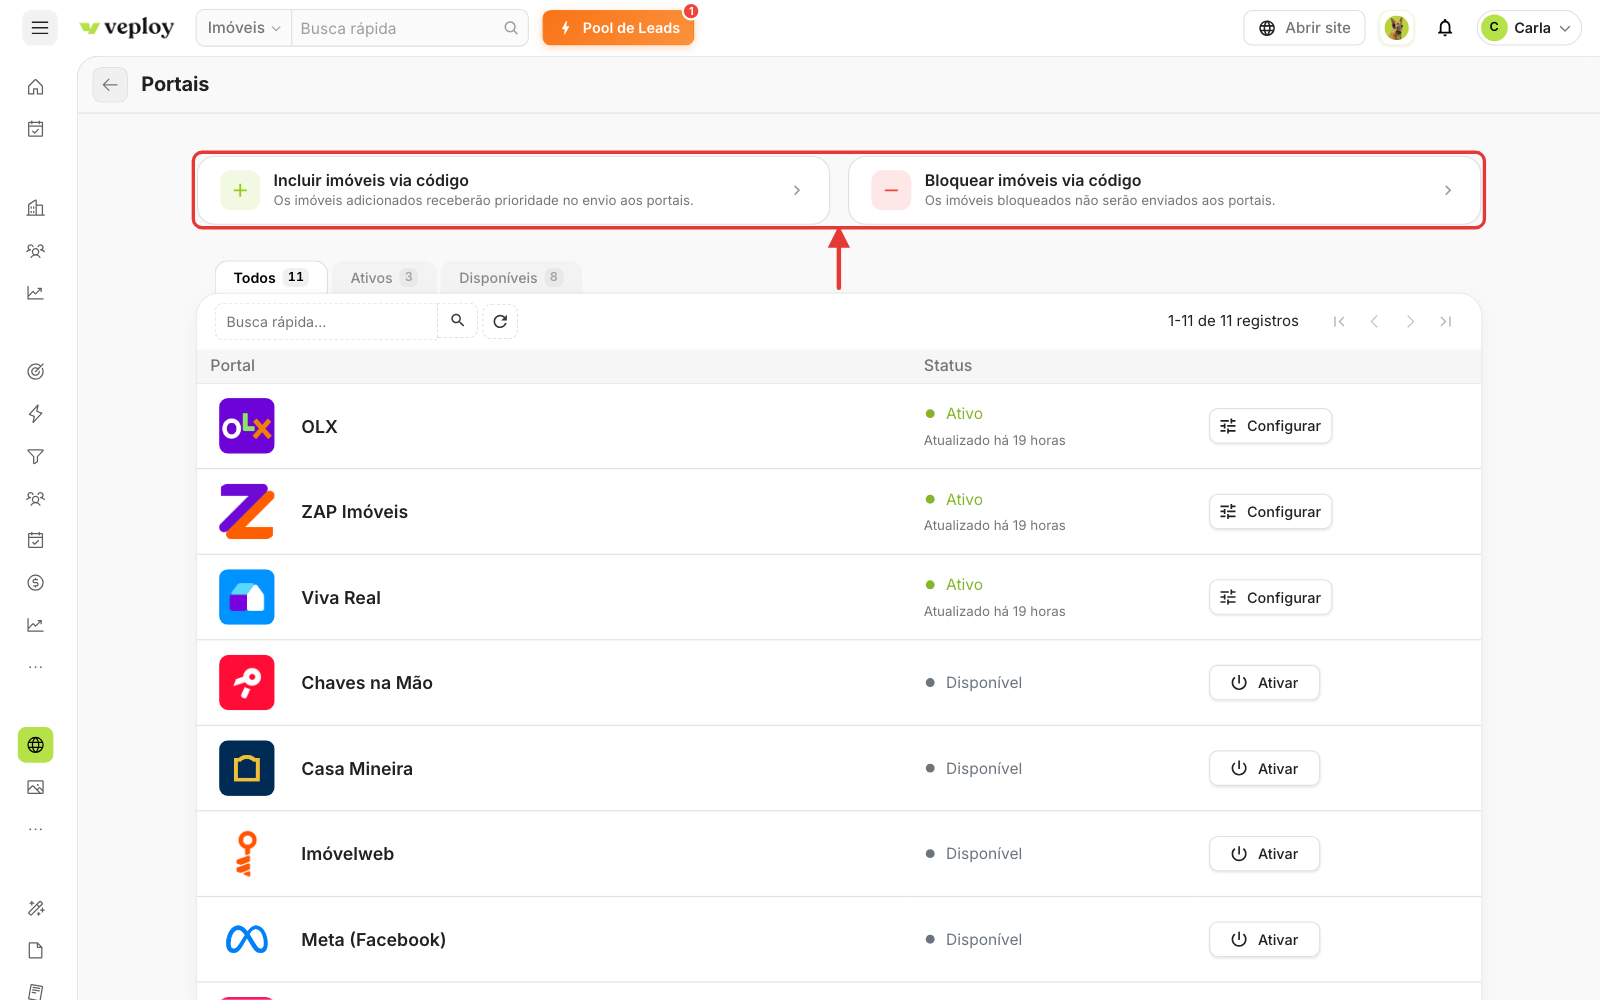Go to the previous page of records
This screenshot has width=1600, height=1000.
pos(1374,321)
